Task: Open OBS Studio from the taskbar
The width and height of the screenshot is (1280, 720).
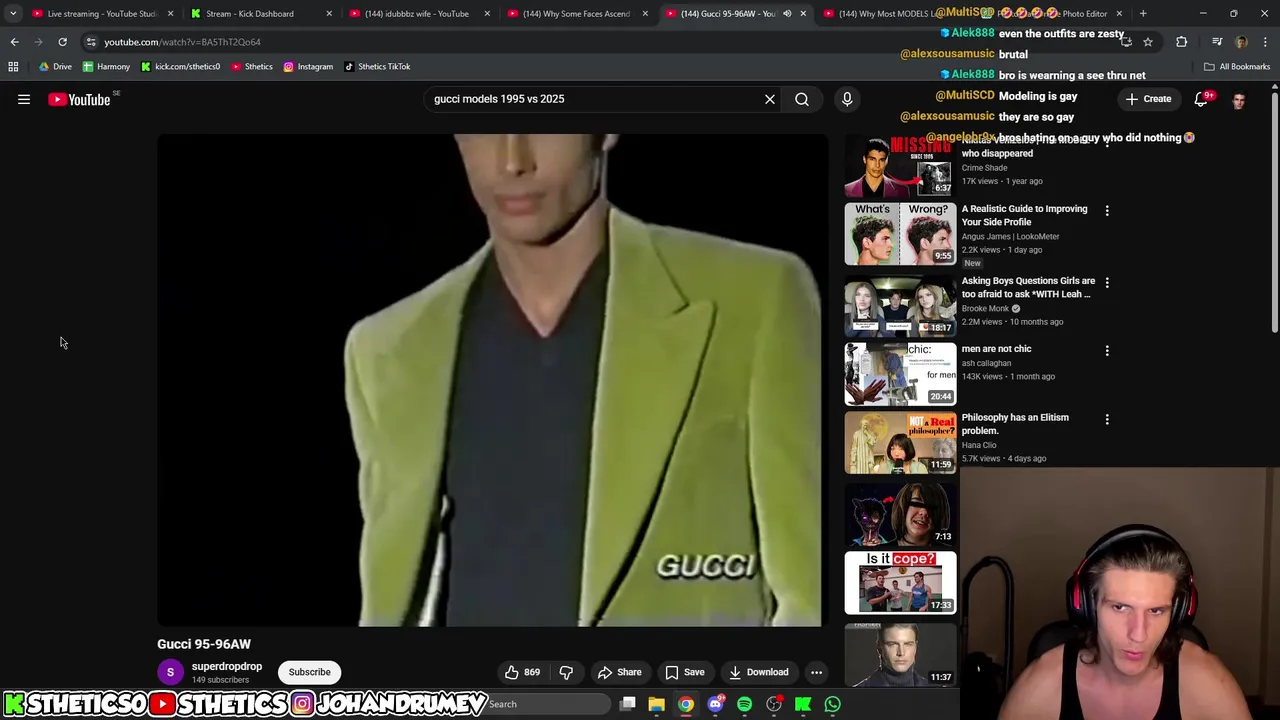Action: pos(774,704)
